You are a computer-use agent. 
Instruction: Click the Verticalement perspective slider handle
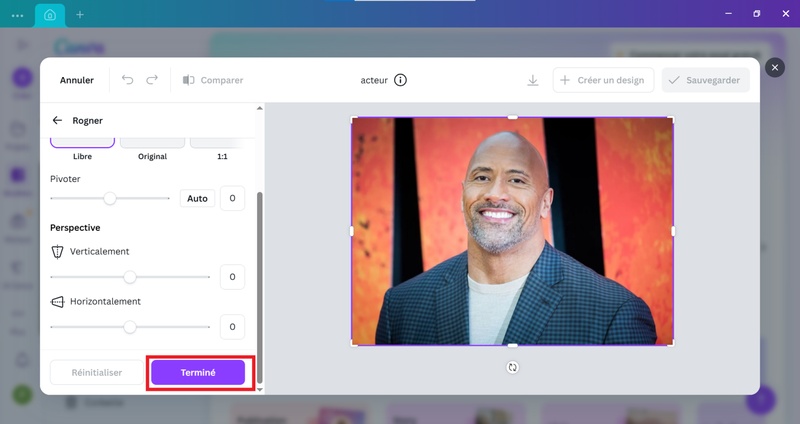pyautogui.click(x=130, y=277)
